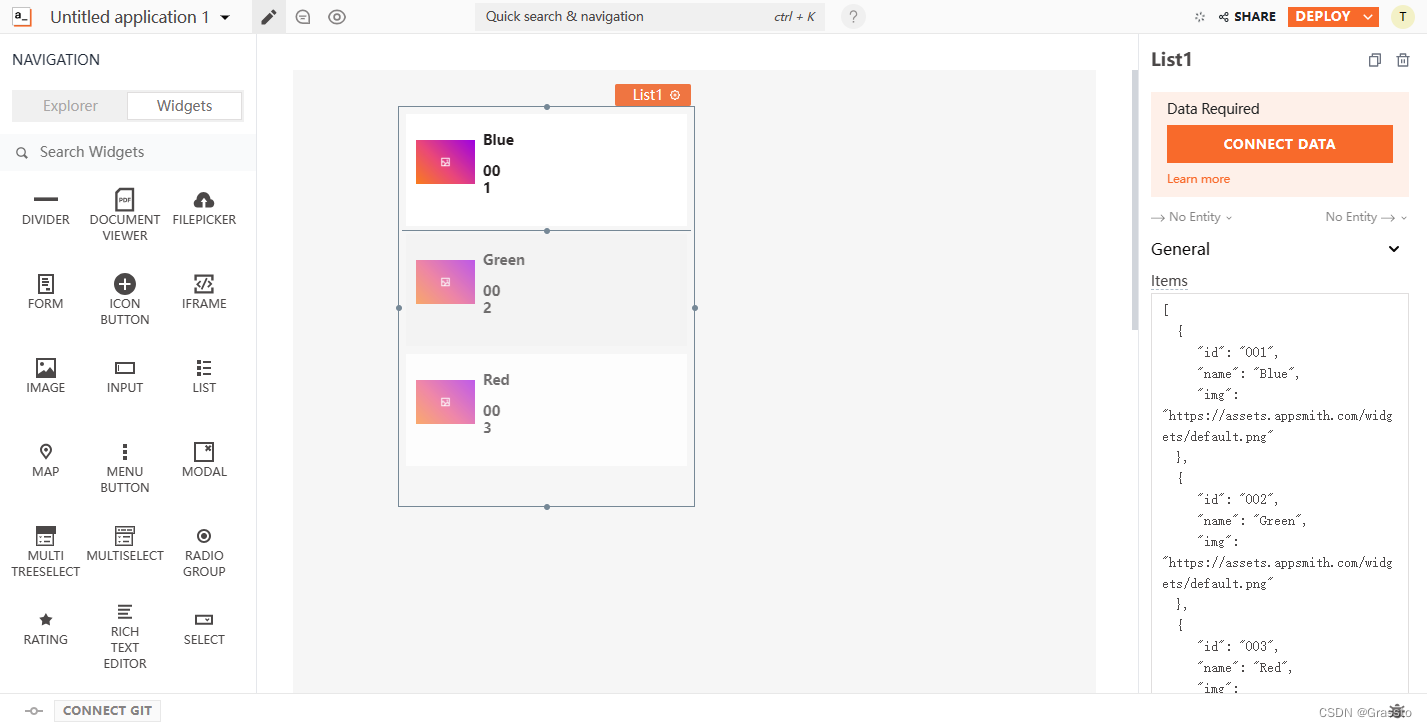Select the Multi Treeselect widget
This screenshot has width=1427, height=727.
46,551
